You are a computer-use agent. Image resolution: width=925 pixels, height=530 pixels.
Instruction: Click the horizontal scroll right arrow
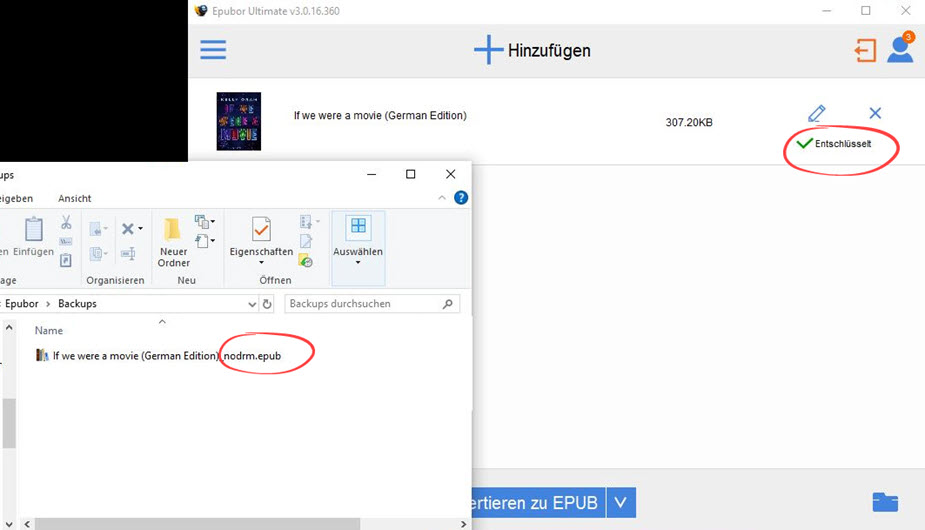(x=464, y=524)
